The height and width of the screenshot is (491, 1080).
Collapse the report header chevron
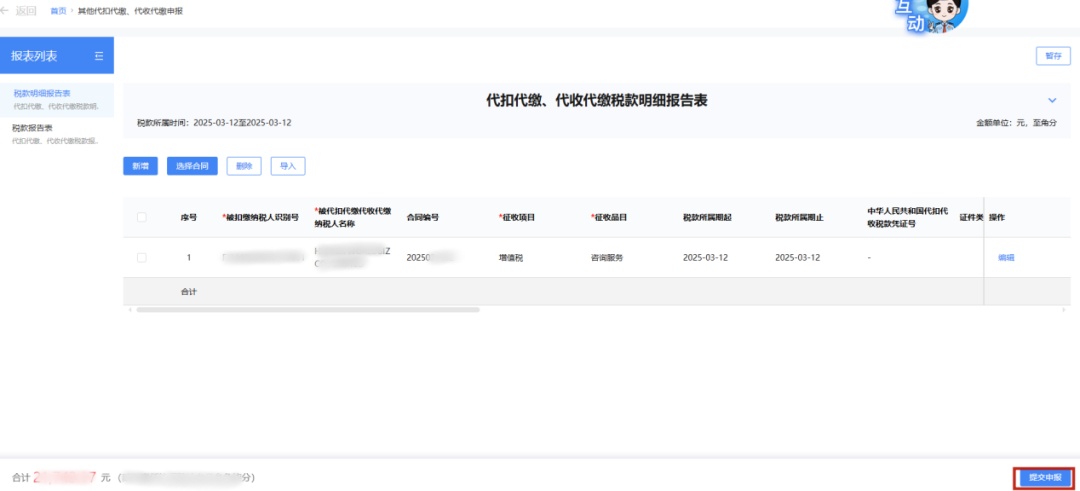(1052, 101)
